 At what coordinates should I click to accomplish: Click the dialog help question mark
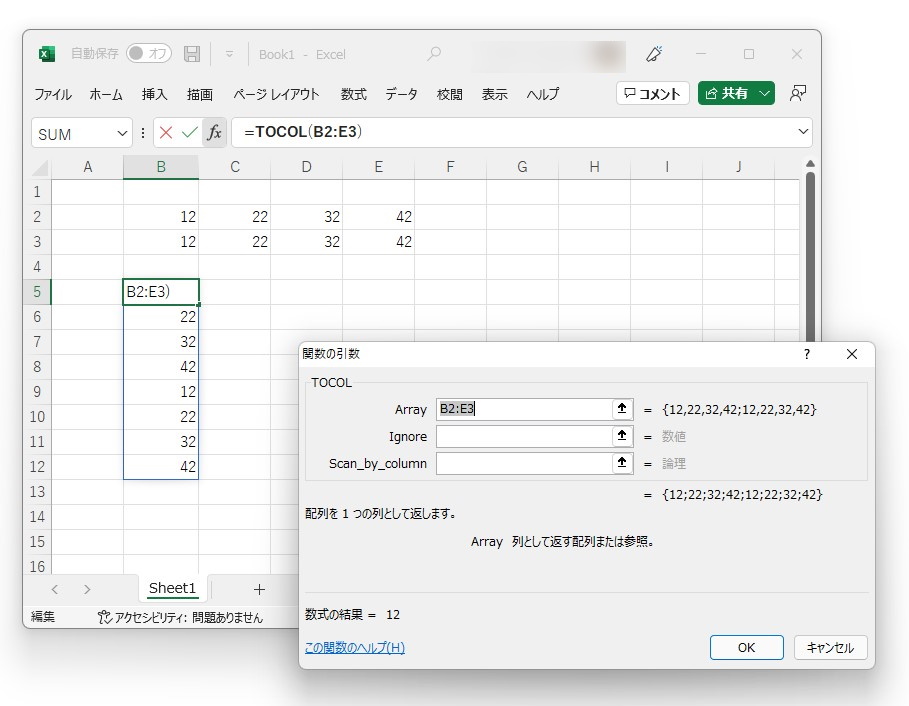coord(807,354)
